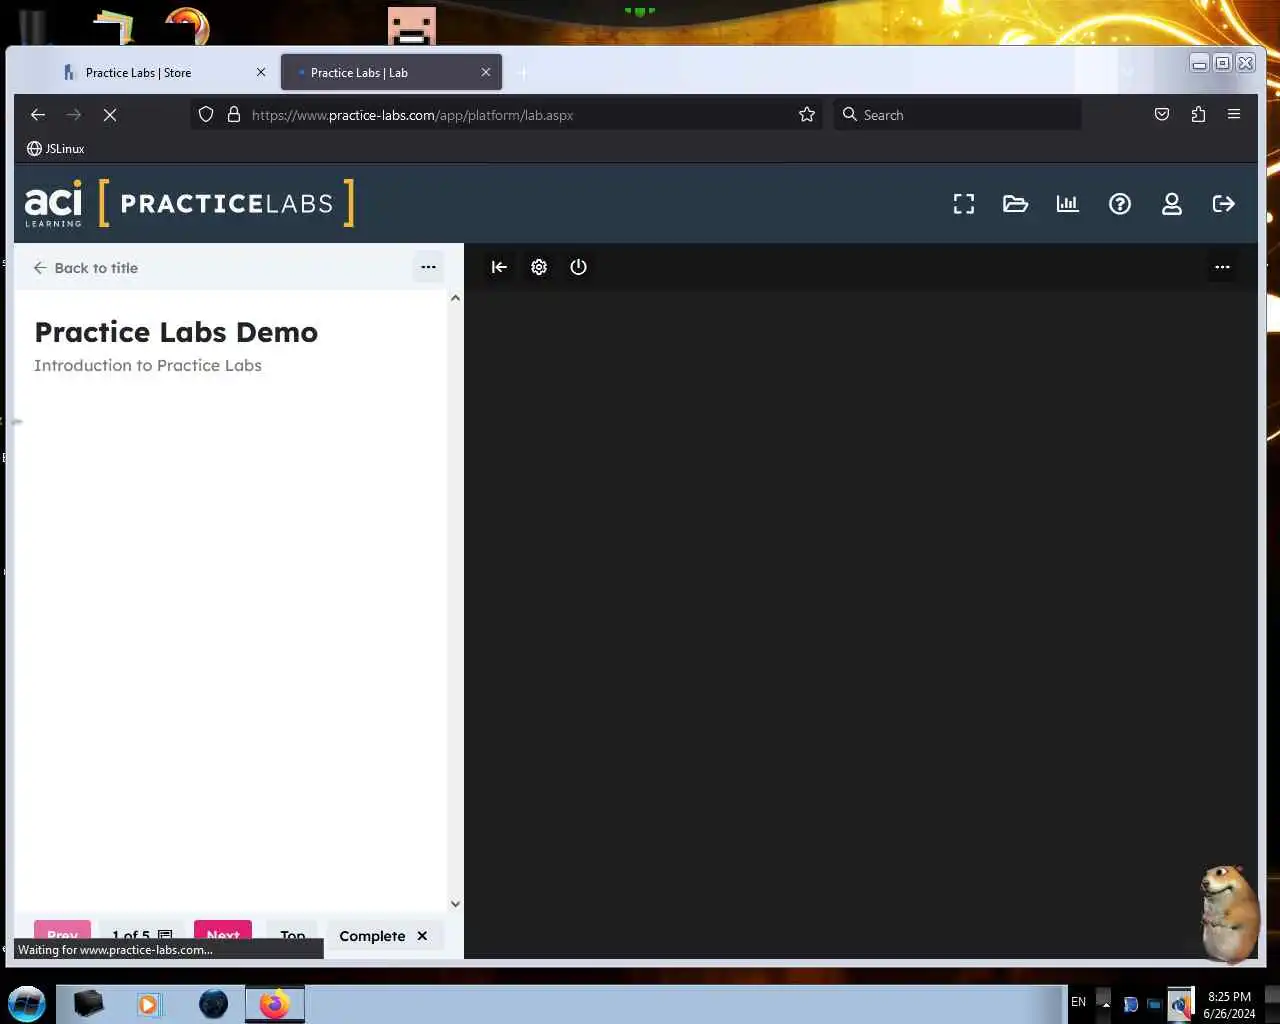Open the folder icon in Practice Labs header

coord(1015,204)
